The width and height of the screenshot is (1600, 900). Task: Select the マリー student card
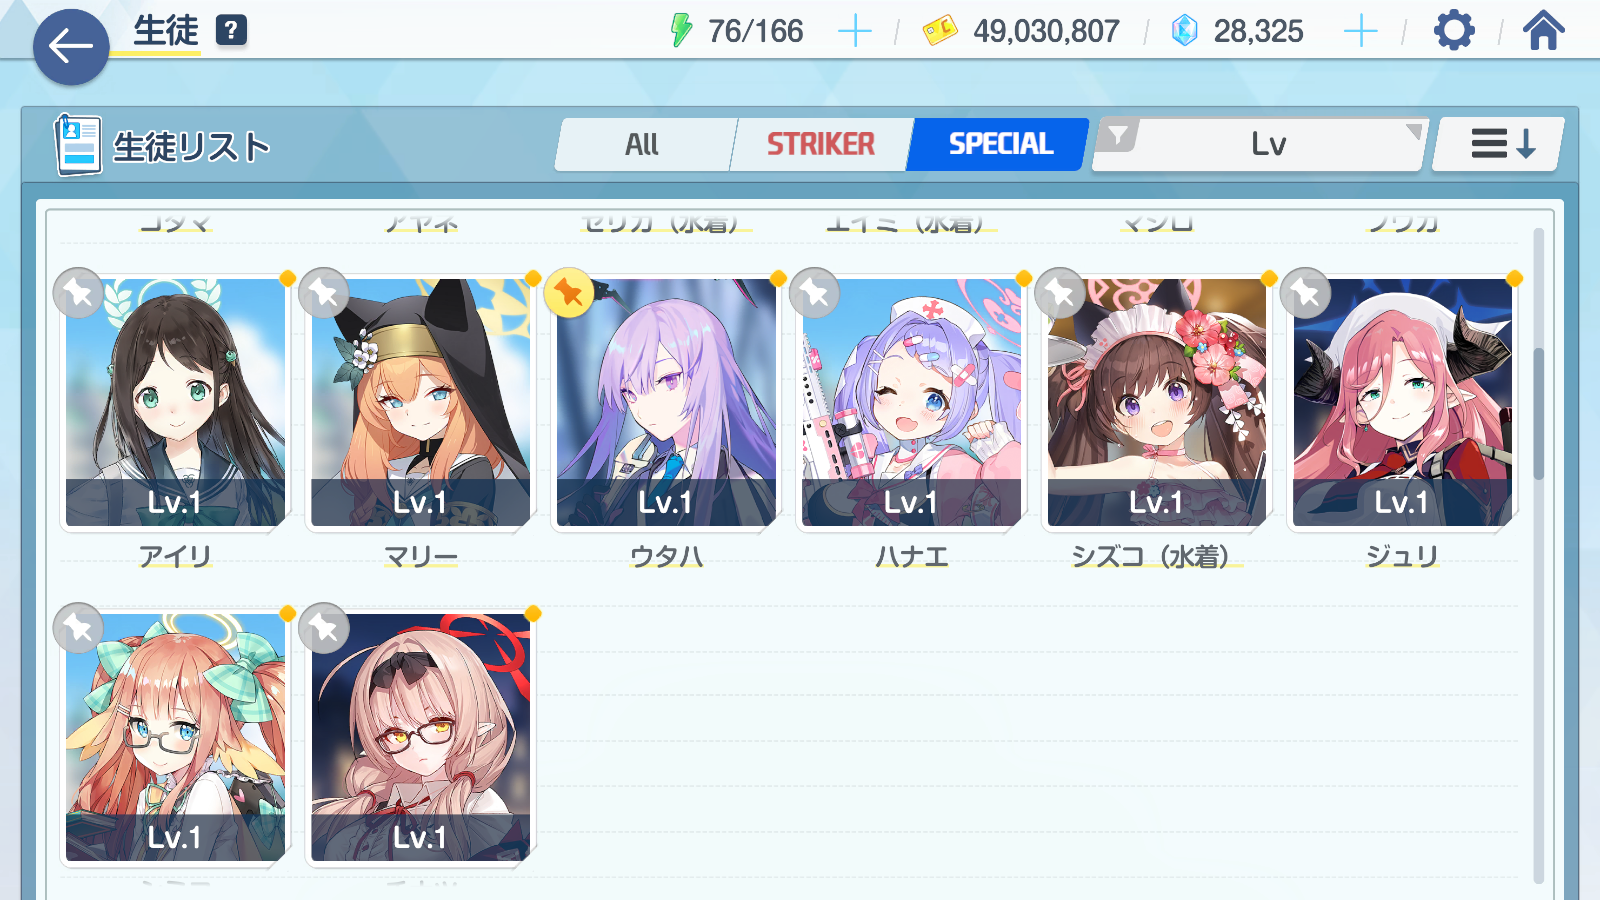point(420,402)
